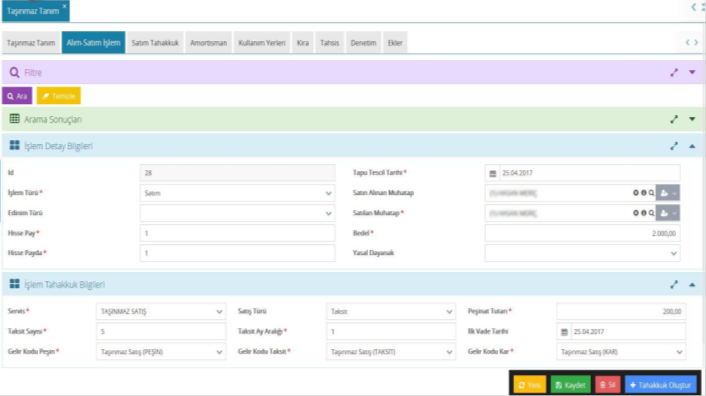Image resolution: width=706 pixels, height=396 pixels.
Task: Maximize the İşlem Tahakkuk Bilgileri panel
Action: click(x=674, y=284)
